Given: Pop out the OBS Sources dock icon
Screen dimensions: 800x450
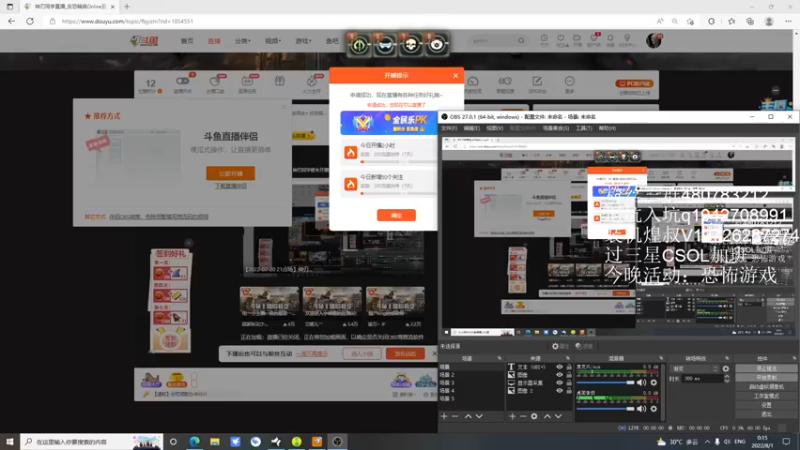Looking at the screenshot, I should (x=568, y=358).
